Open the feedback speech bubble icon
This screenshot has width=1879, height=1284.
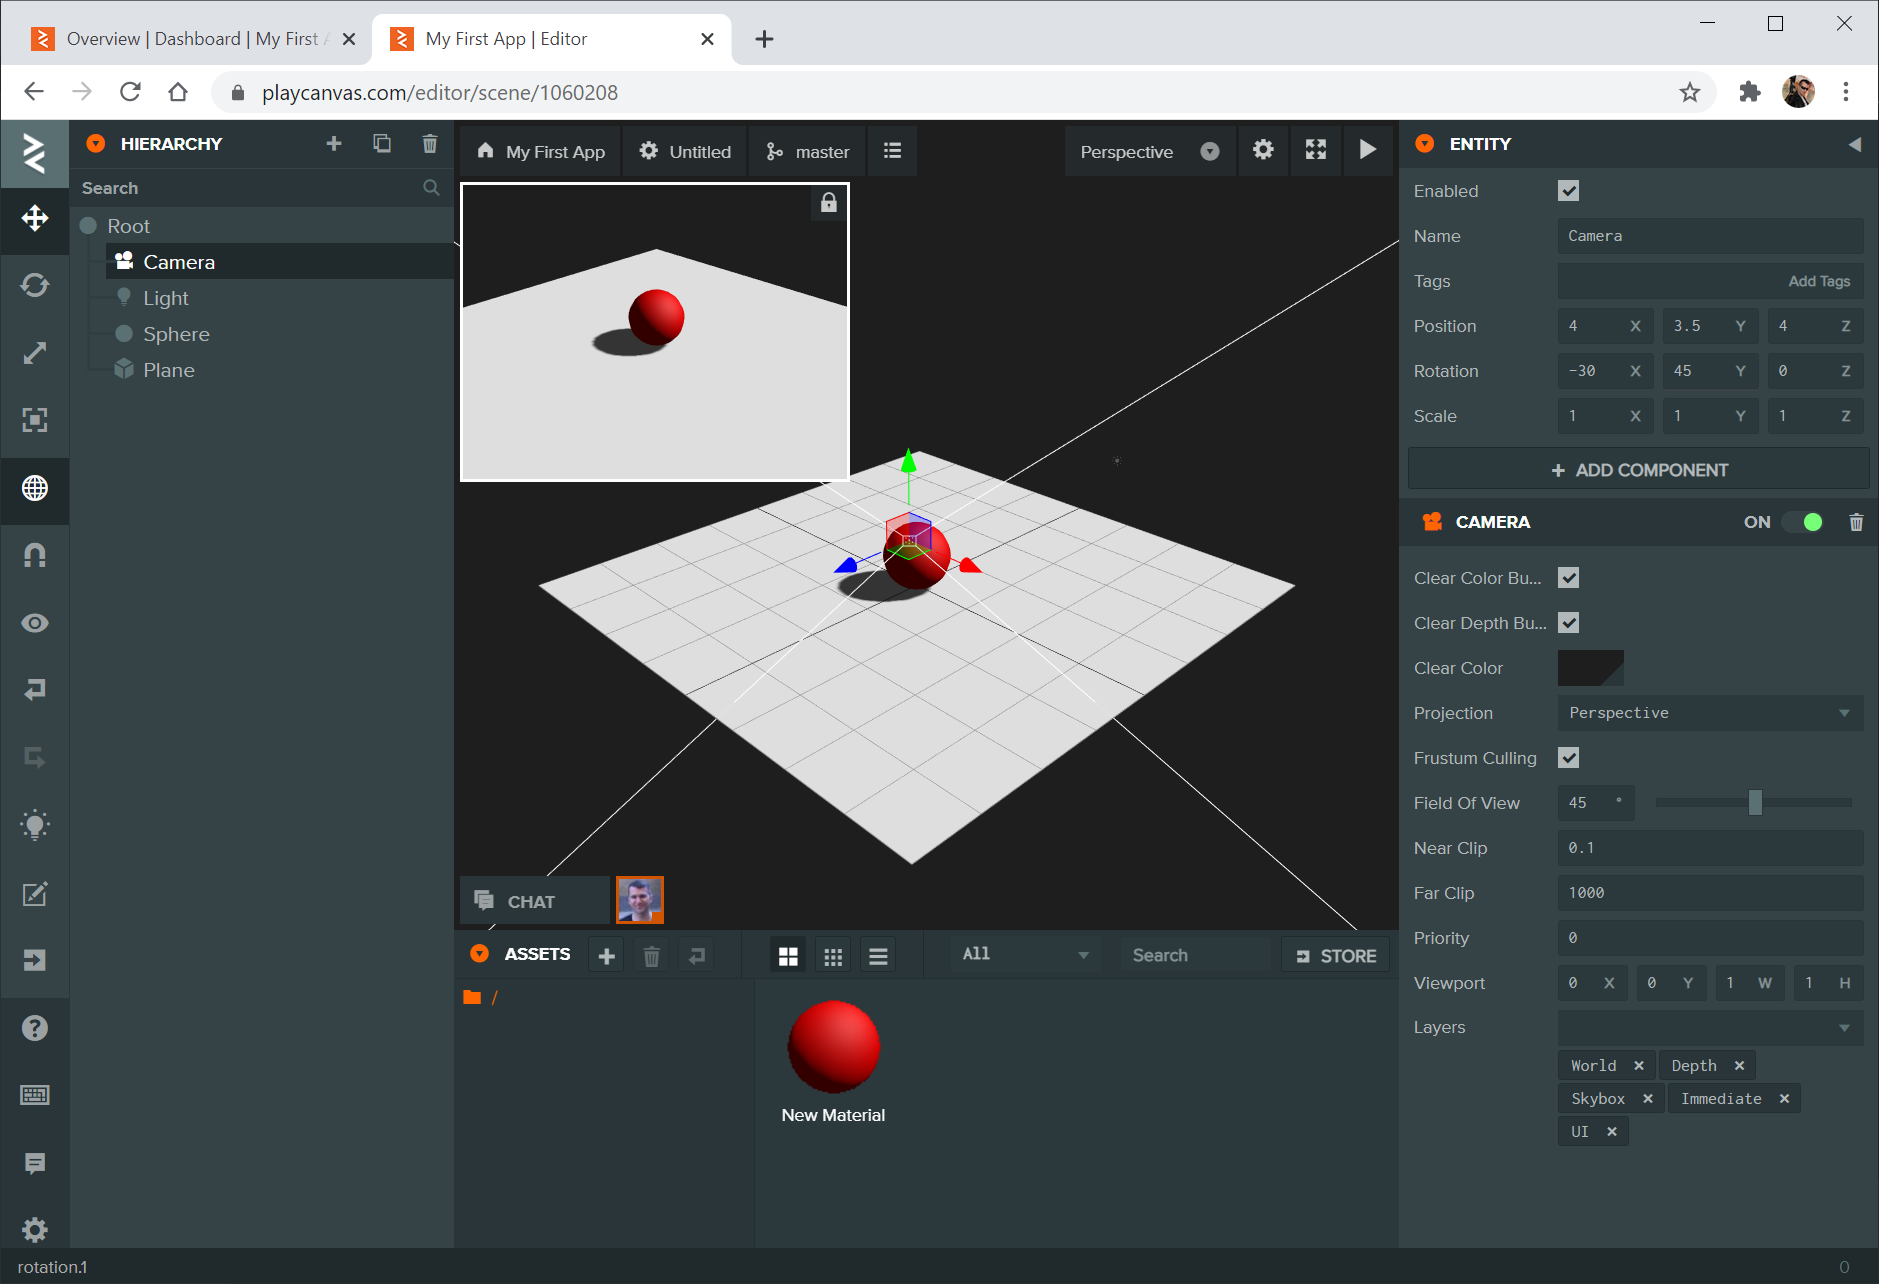pyautogui.click(x=34, y=1163)
